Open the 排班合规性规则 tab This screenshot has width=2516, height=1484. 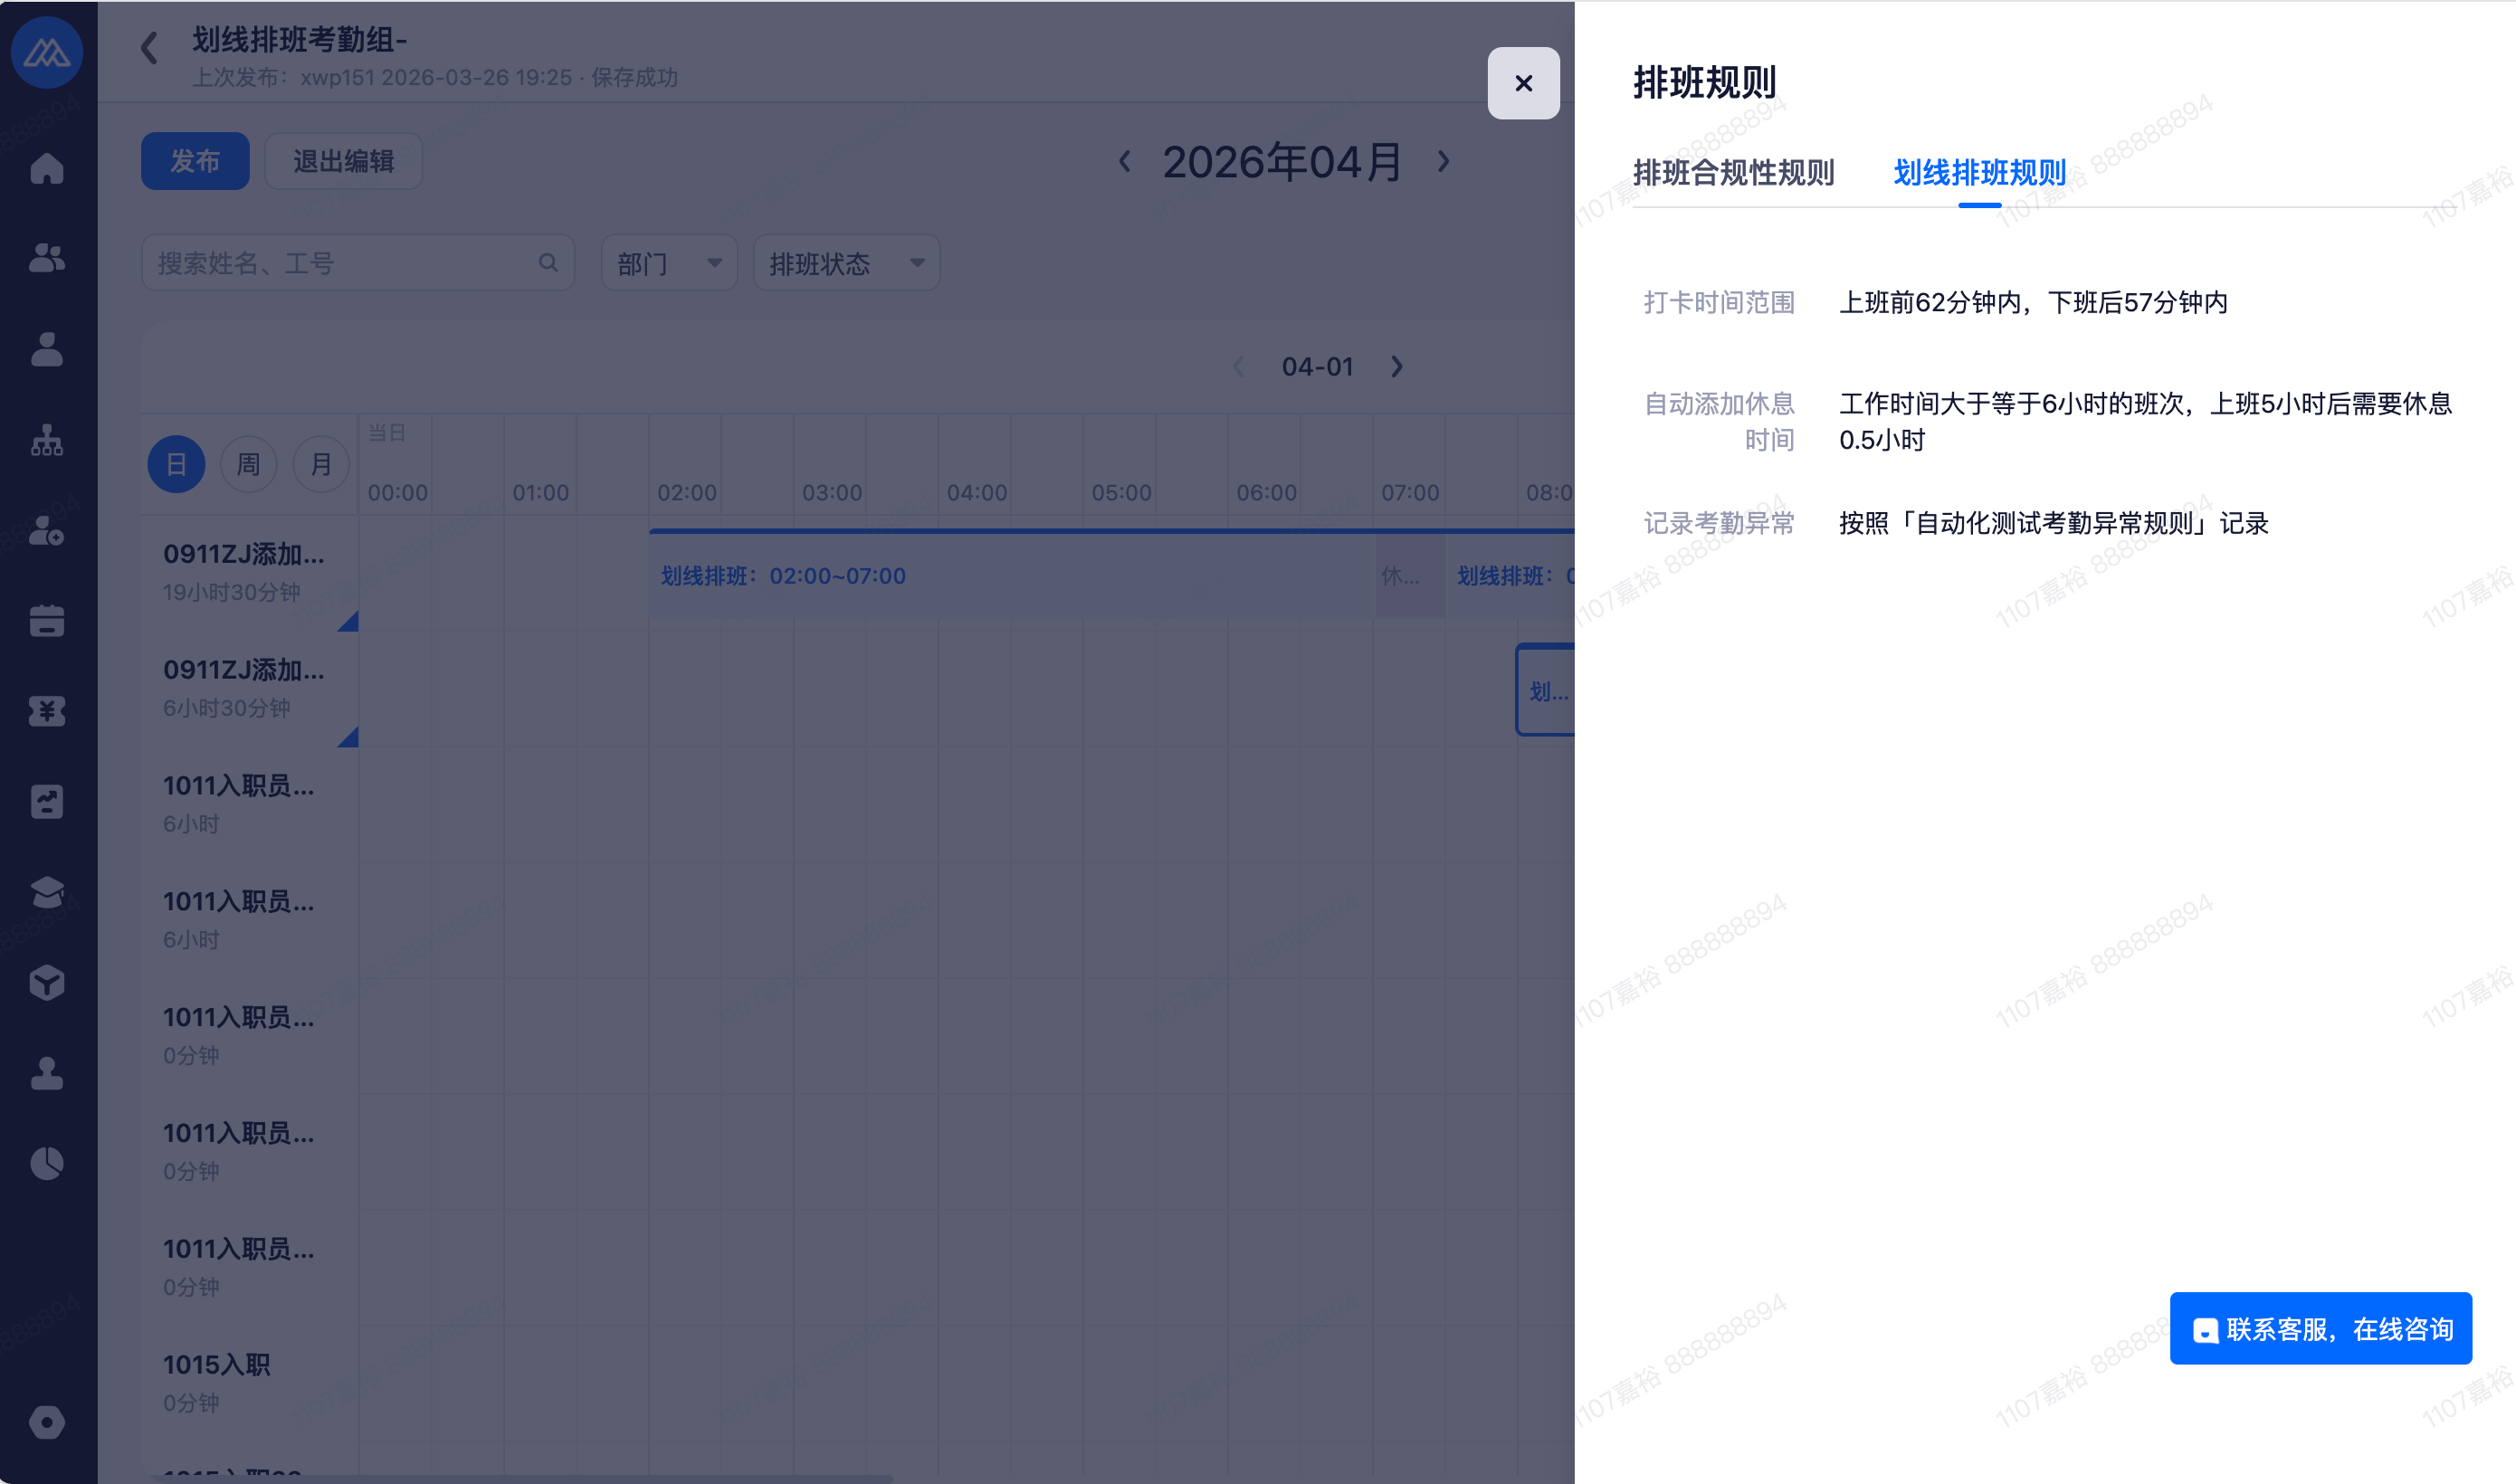pyautogui.click(x=1733, y=173)
